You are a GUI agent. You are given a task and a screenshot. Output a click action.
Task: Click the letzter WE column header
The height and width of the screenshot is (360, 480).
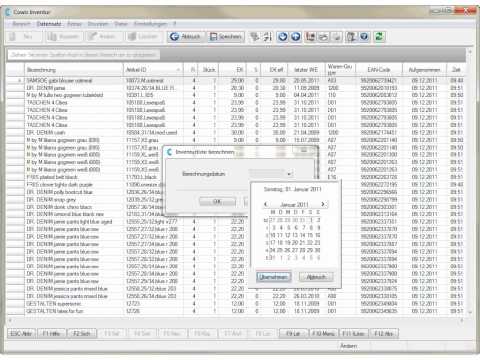(306, 70)
